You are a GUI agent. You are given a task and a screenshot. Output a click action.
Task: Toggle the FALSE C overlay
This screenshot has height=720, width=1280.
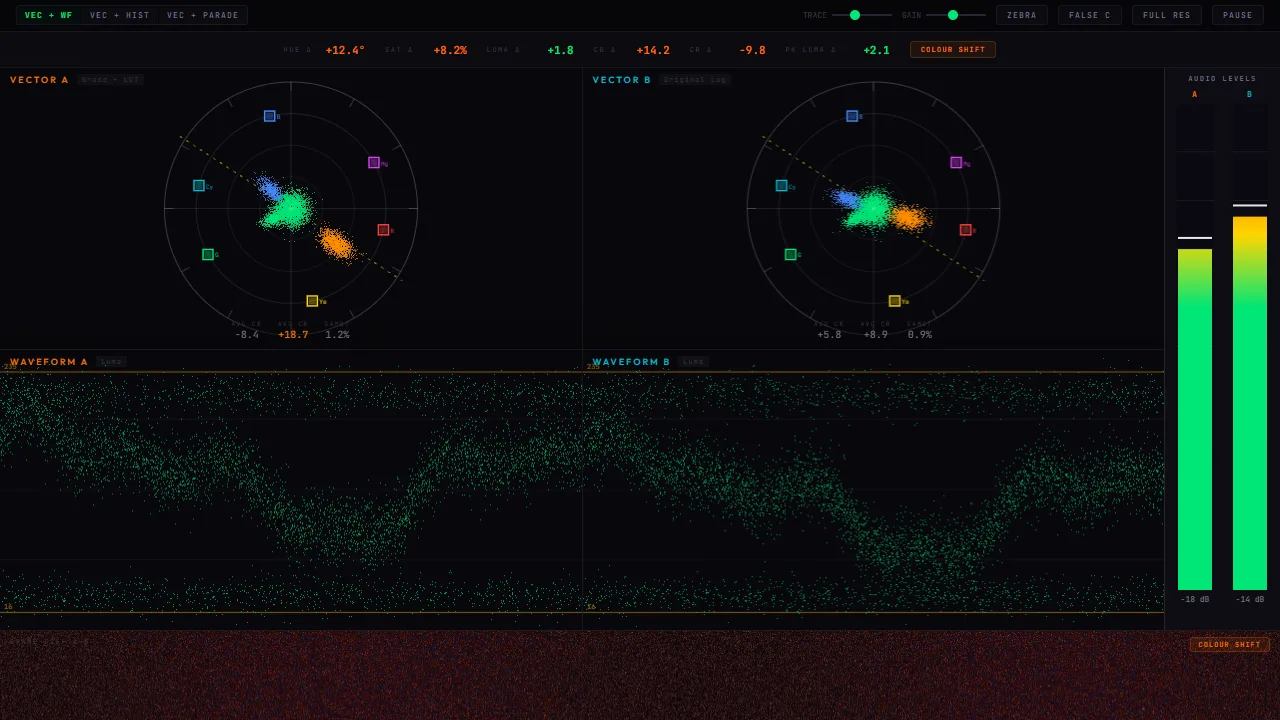pyautogui.click(x=1090, y=15)
